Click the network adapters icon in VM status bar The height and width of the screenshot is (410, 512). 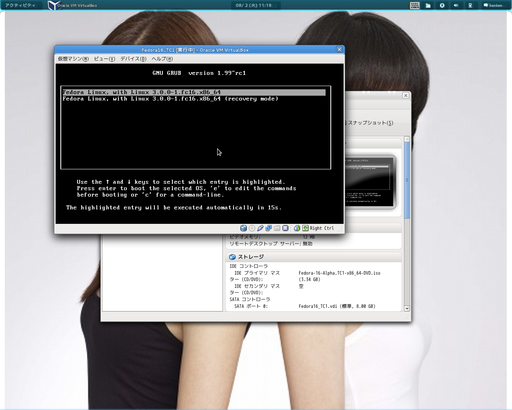268,228
